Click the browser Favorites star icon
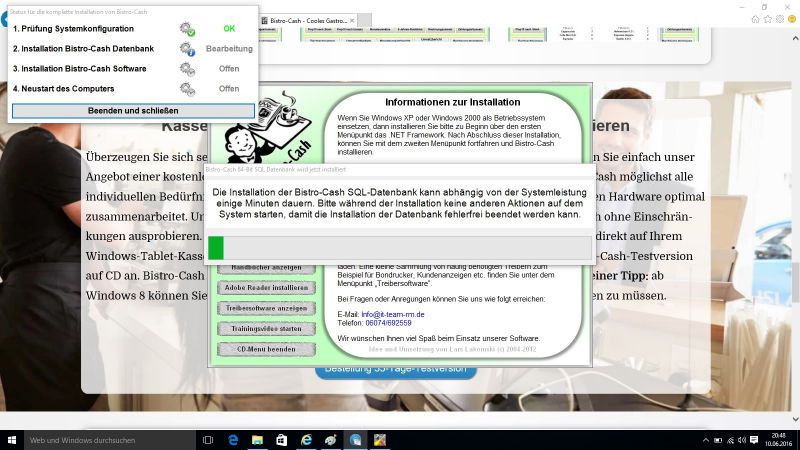800x450 pixels. click(x=768, y=19)
